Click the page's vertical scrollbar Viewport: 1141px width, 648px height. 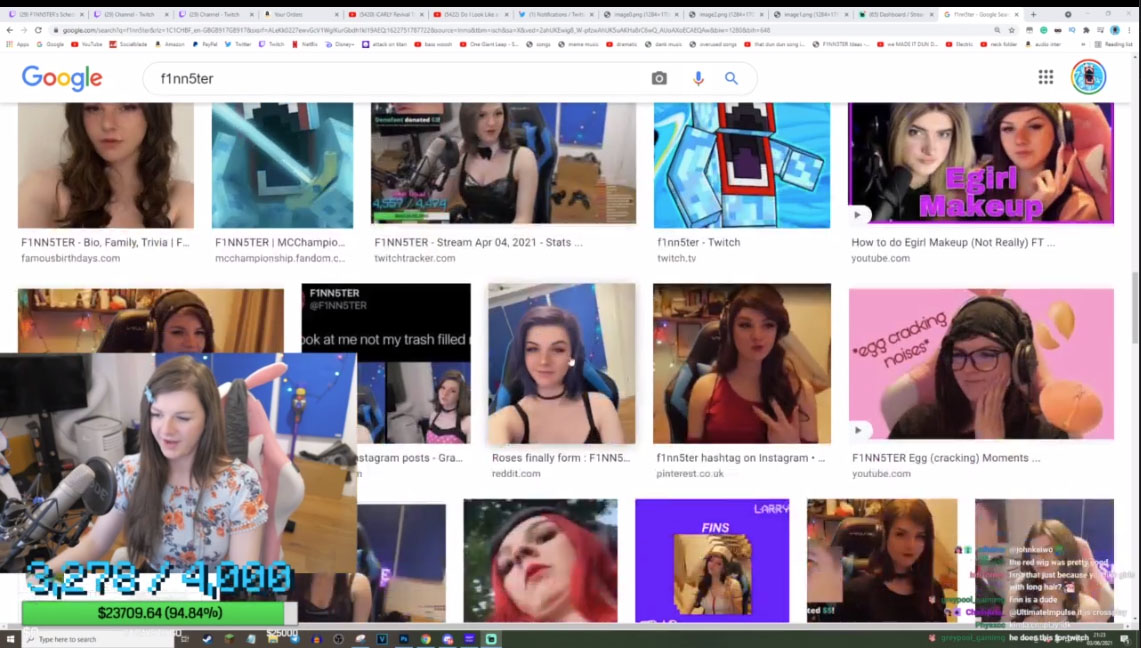[1135, 307]
